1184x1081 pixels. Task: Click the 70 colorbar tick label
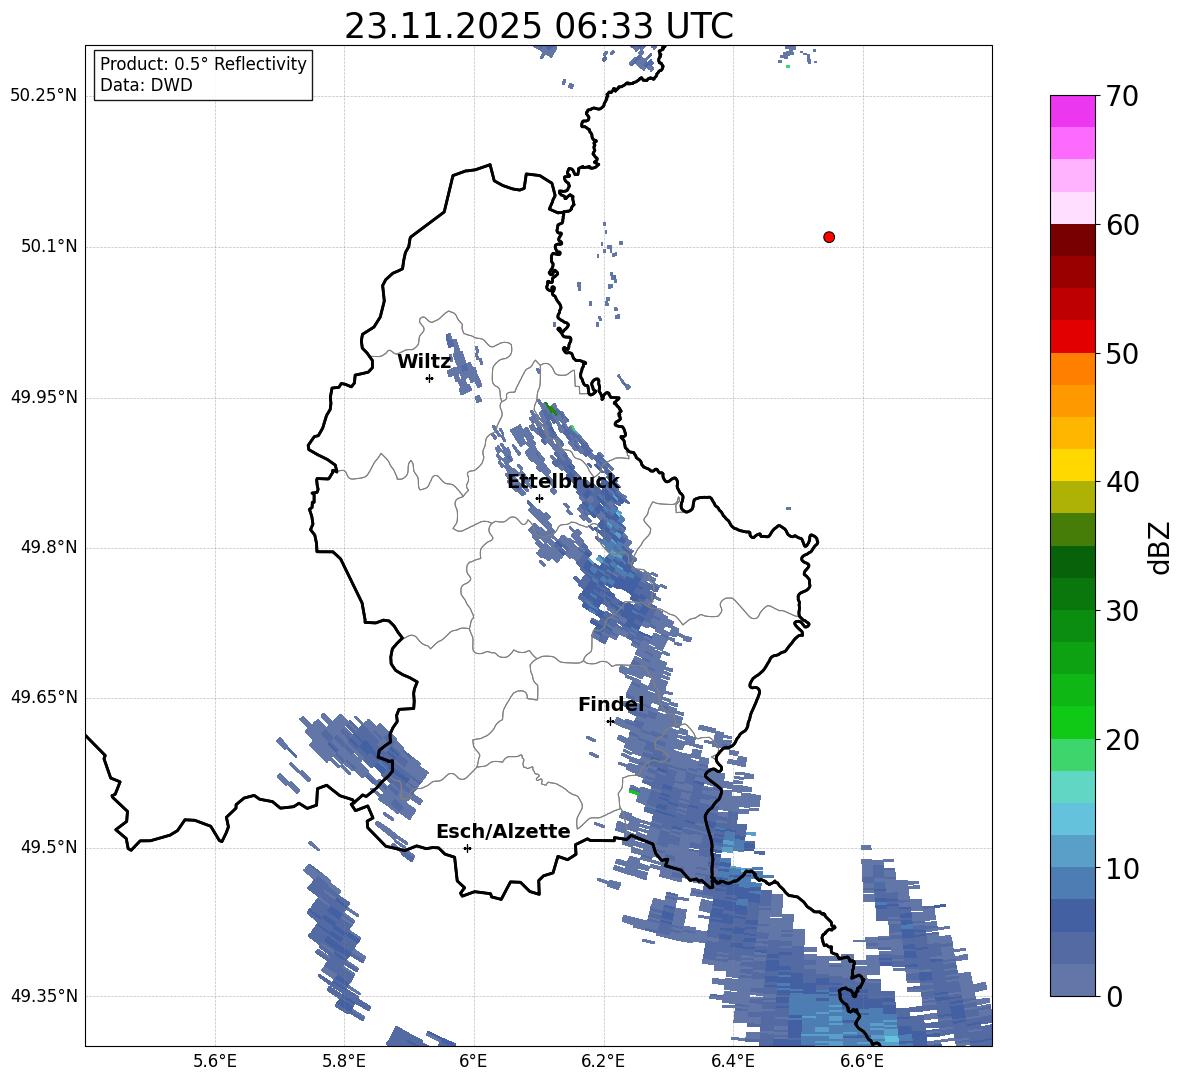click(1122, 96)
